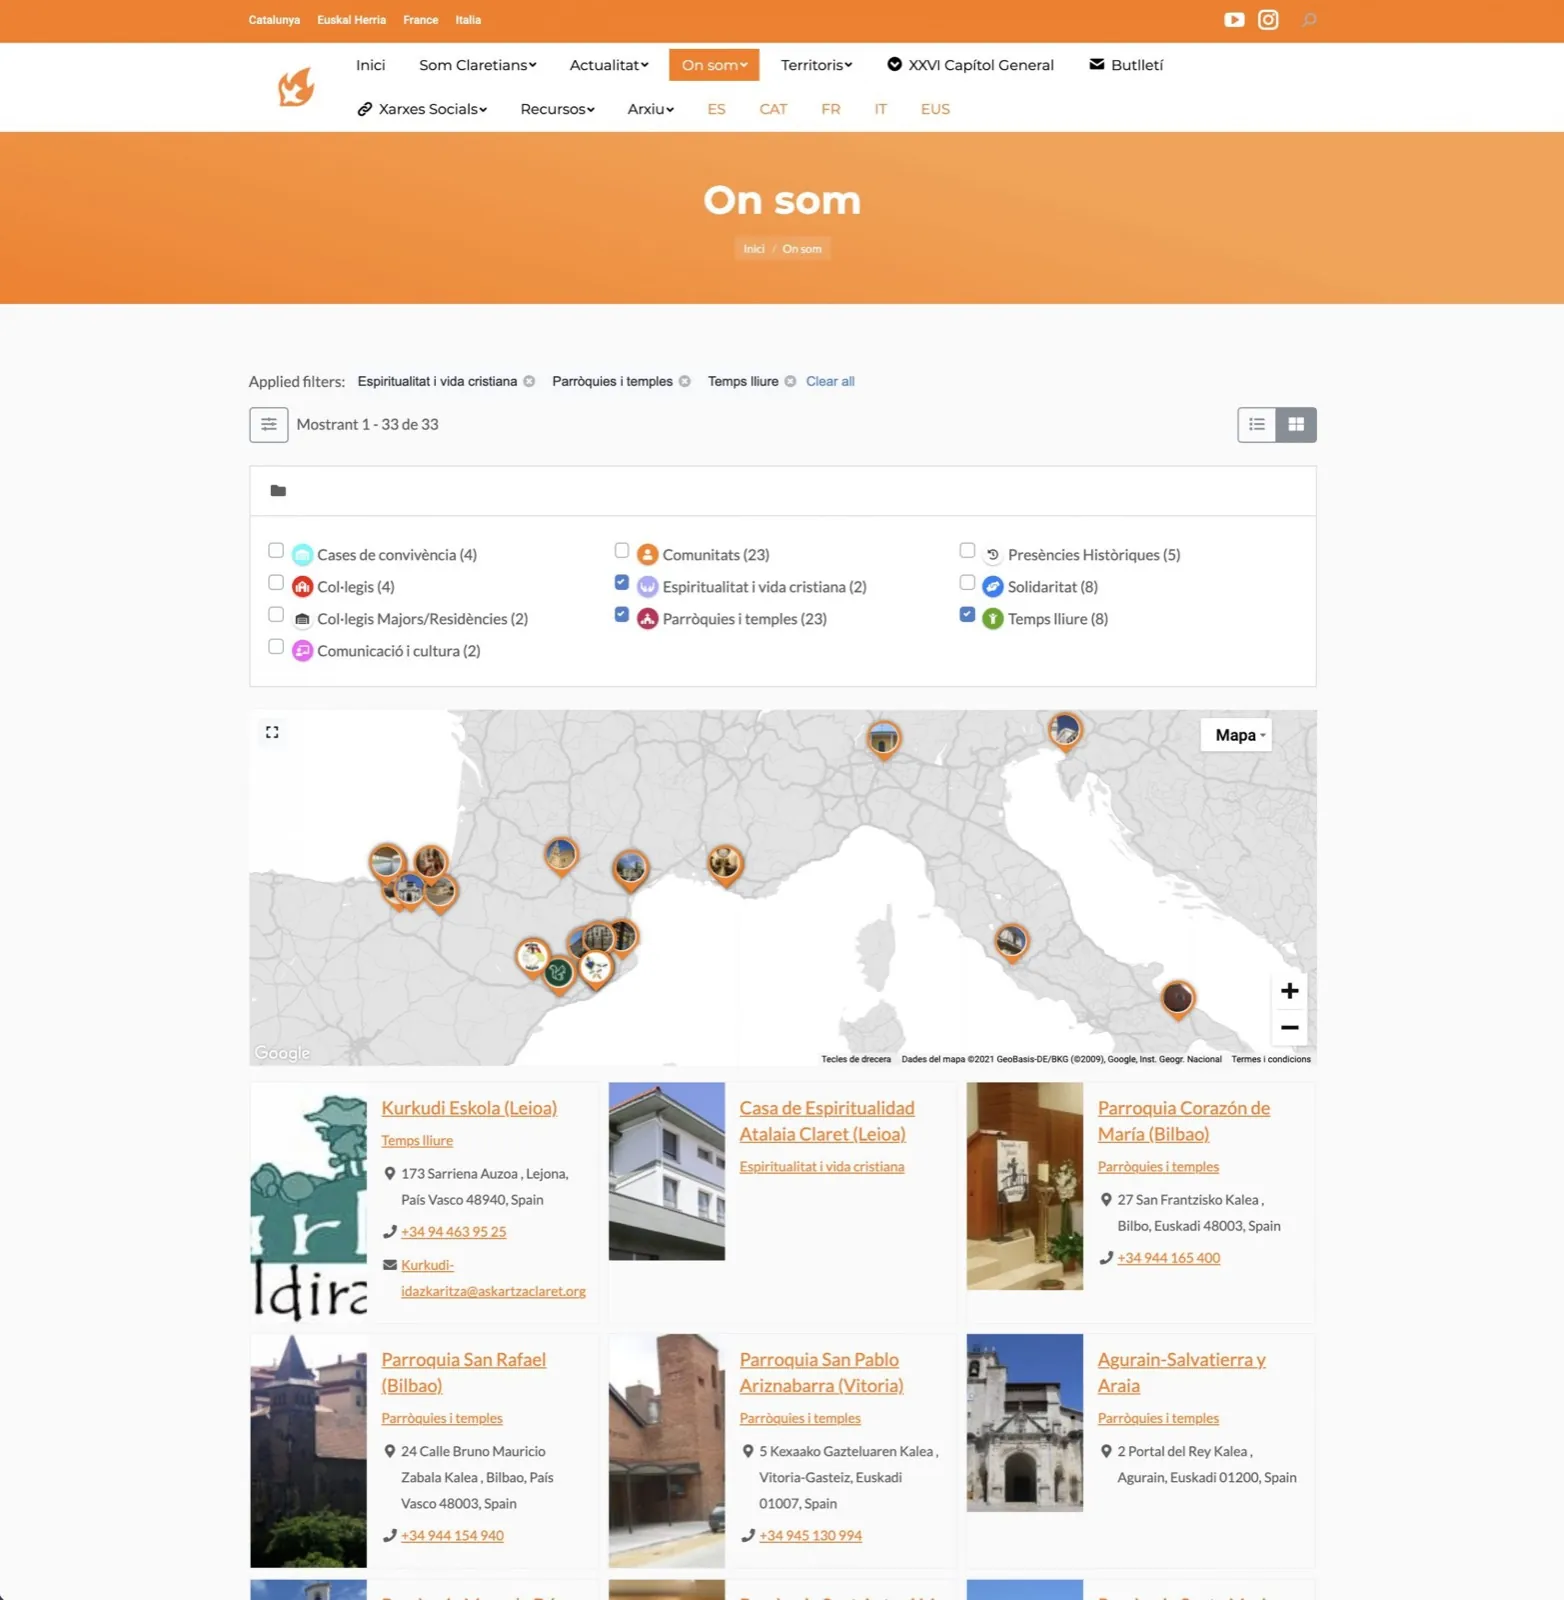Go to the Inici menu item
This screenshot has height=1600, width=1564.
pyautogui.click(x=370, y=65)
